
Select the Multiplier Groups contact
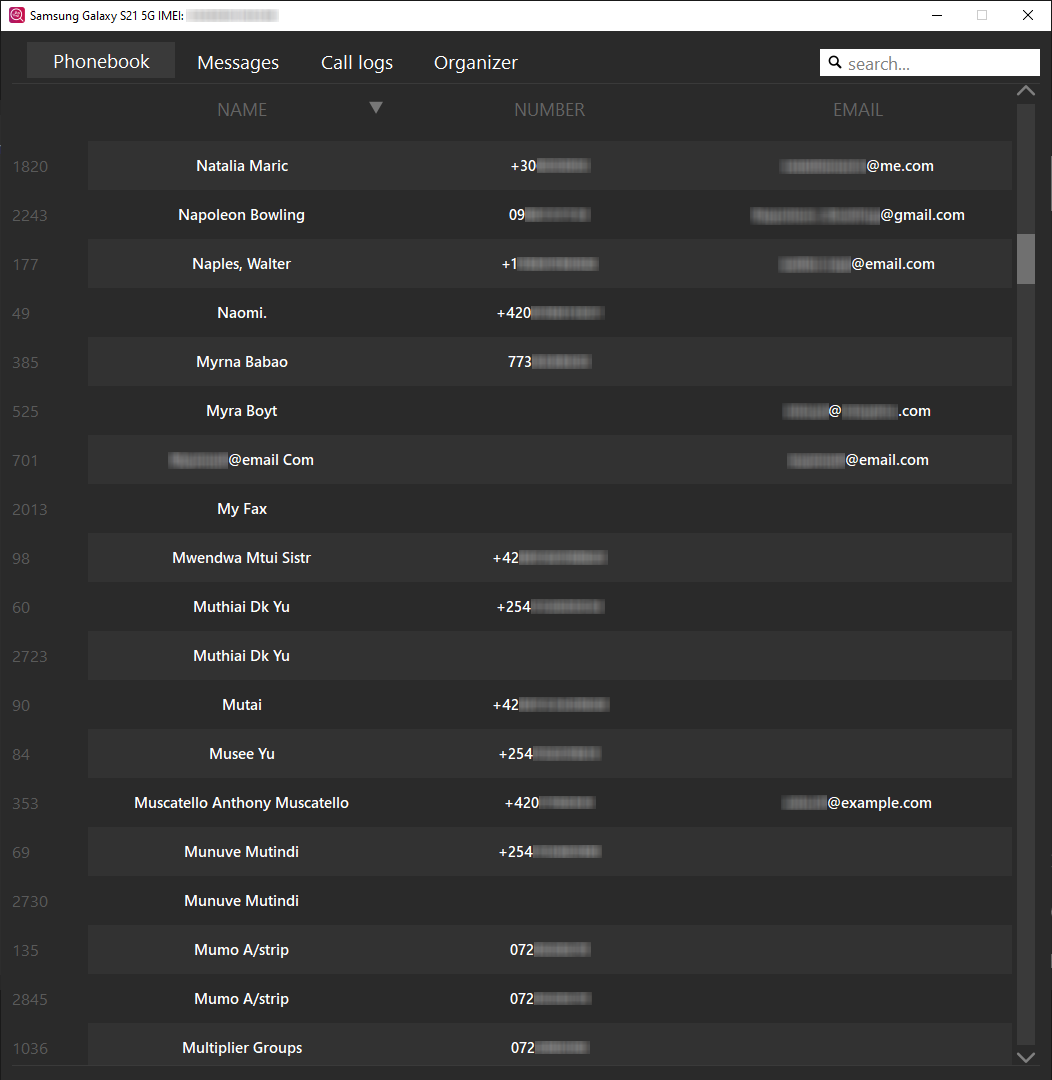click(242, 1048)
